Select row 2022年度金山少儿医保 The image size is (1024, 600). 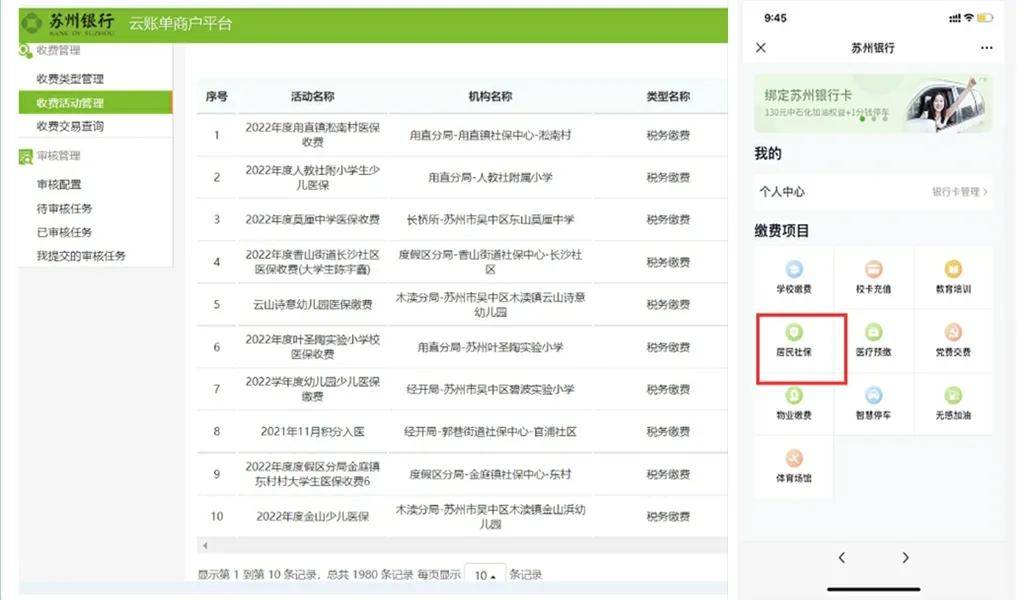tap(462, 516)
